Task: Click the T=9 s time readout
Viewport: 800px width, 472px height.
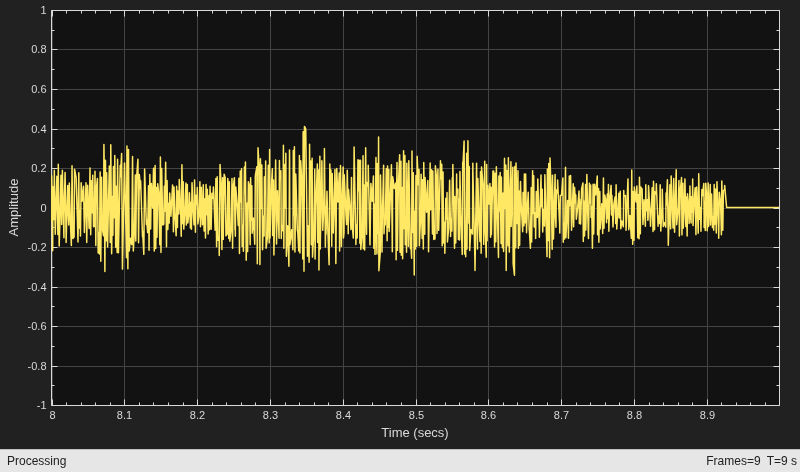Action: coord(781,461)
